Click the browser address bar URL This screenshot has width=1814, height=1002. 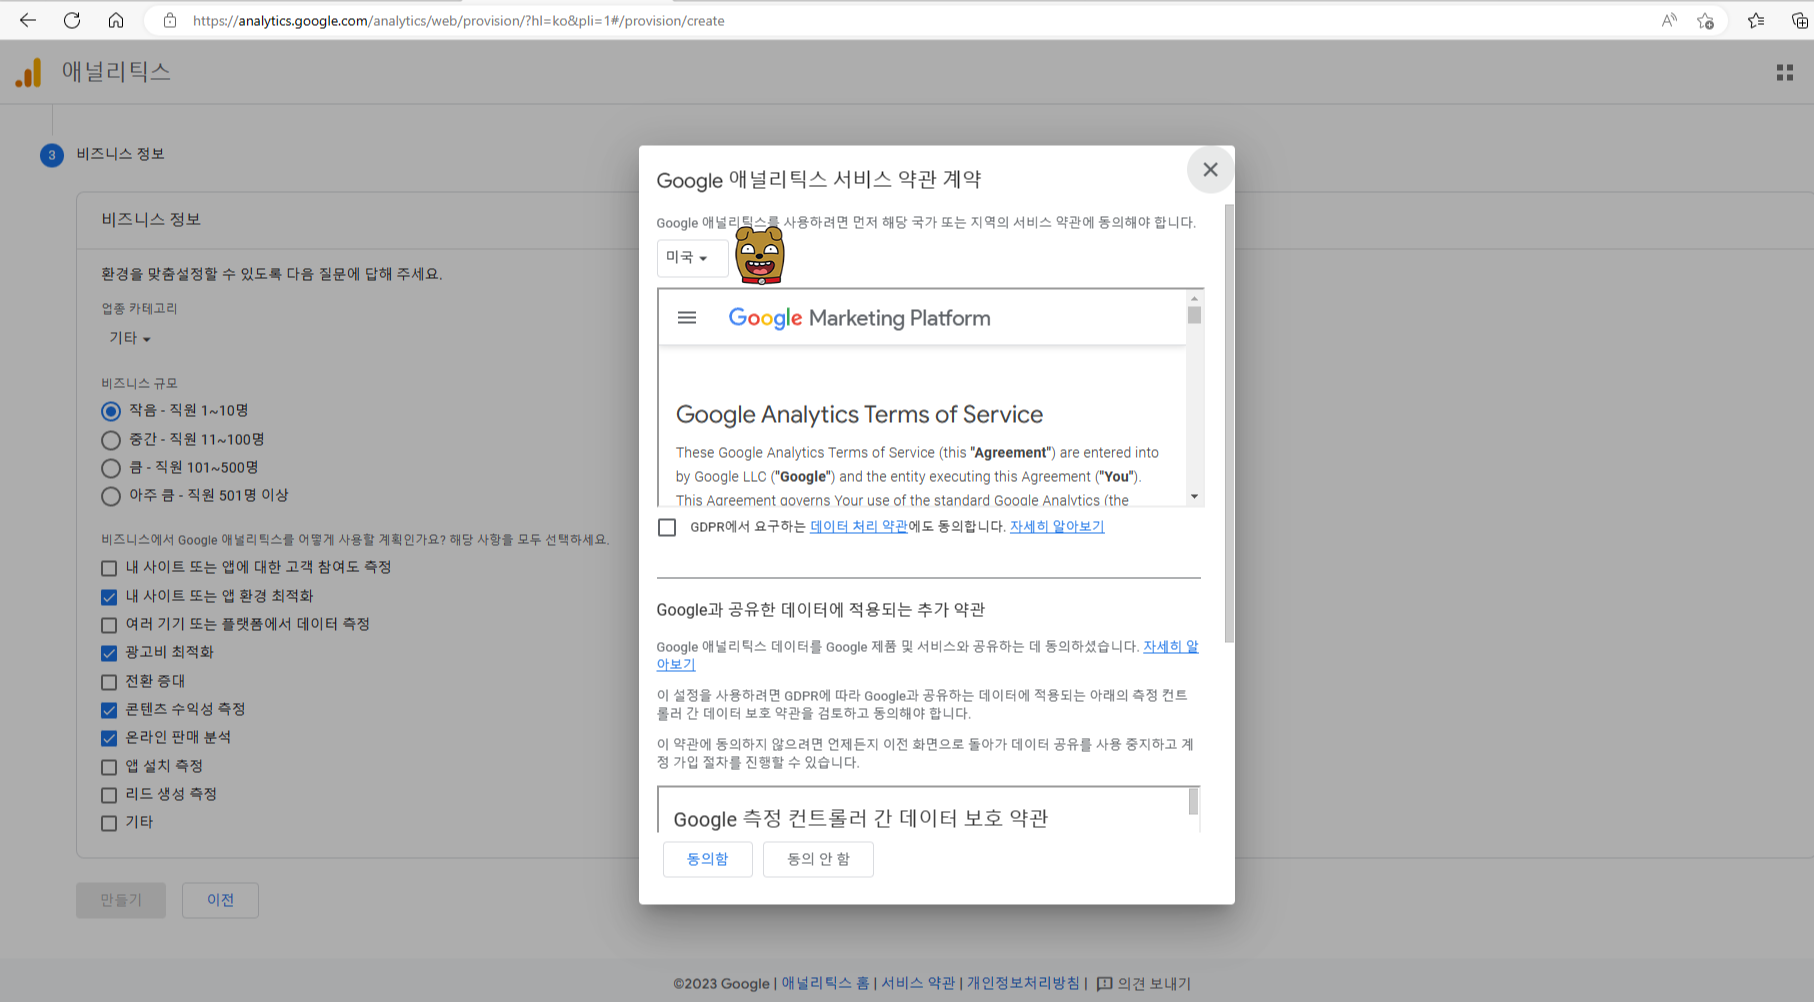pos(458,20)
